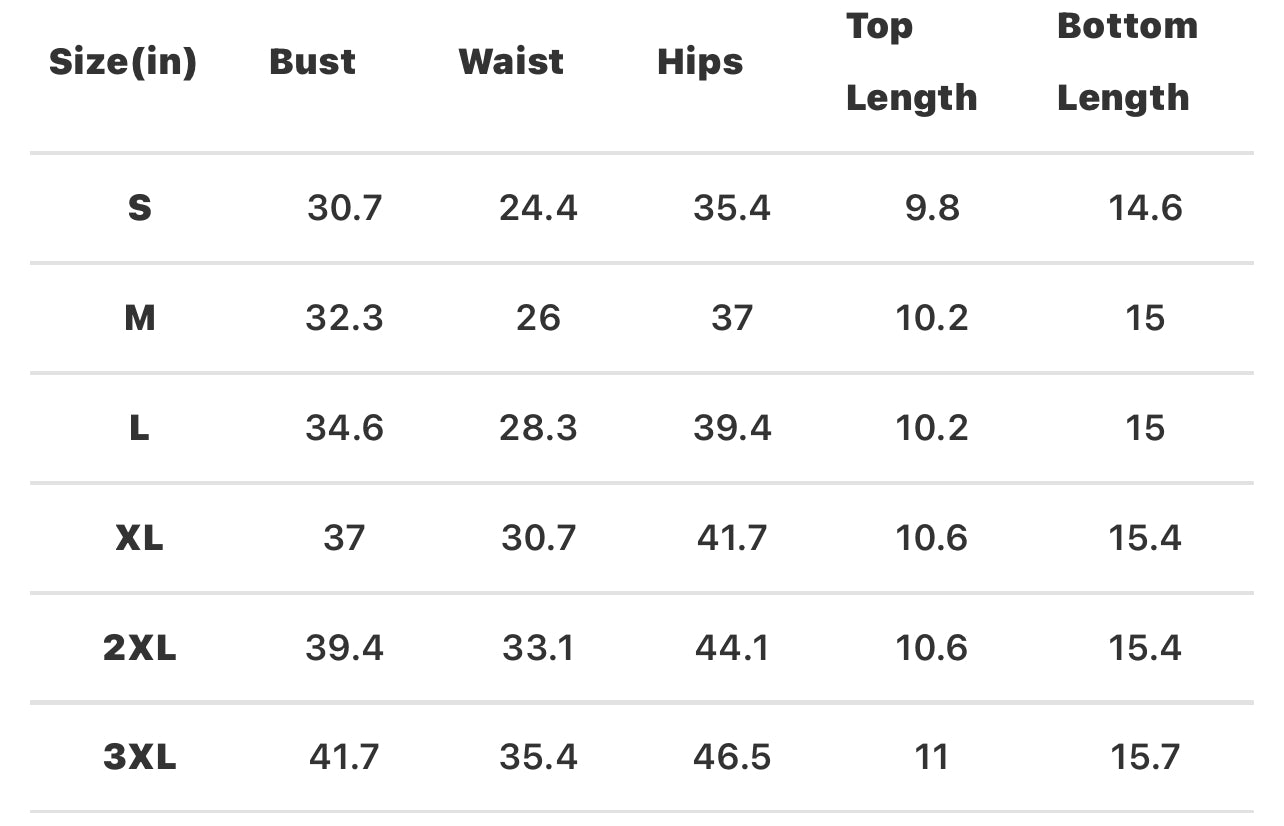The image size is (1284, 826).
Task: Select the S size row label
Action: (139, 208)
